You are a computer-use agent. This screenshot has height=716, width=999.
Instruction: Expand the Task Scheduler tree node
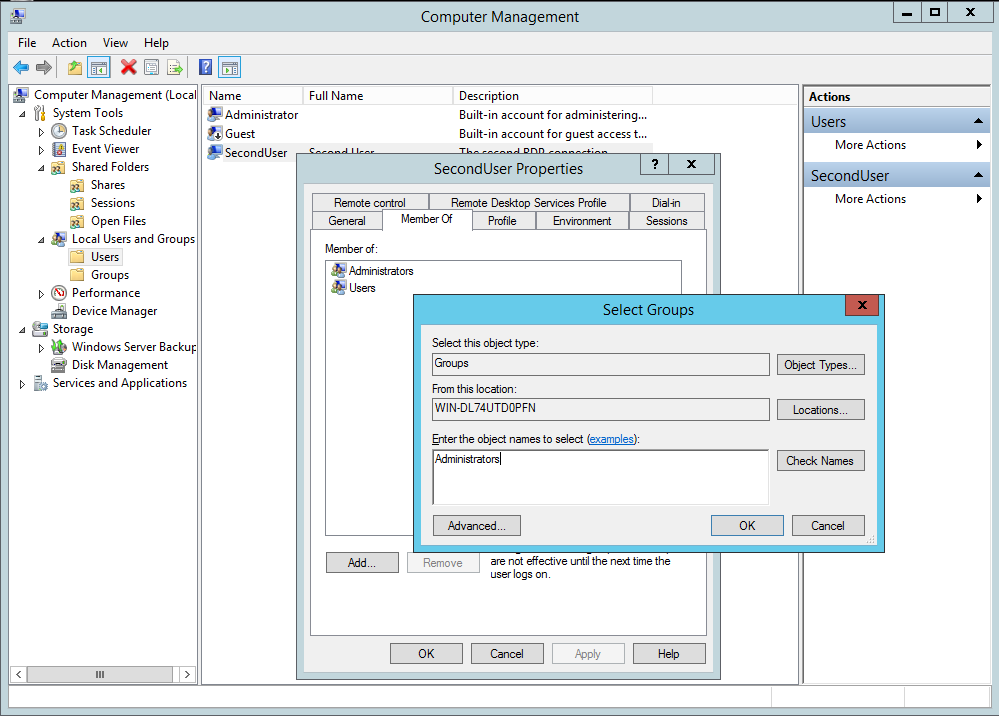41,132
